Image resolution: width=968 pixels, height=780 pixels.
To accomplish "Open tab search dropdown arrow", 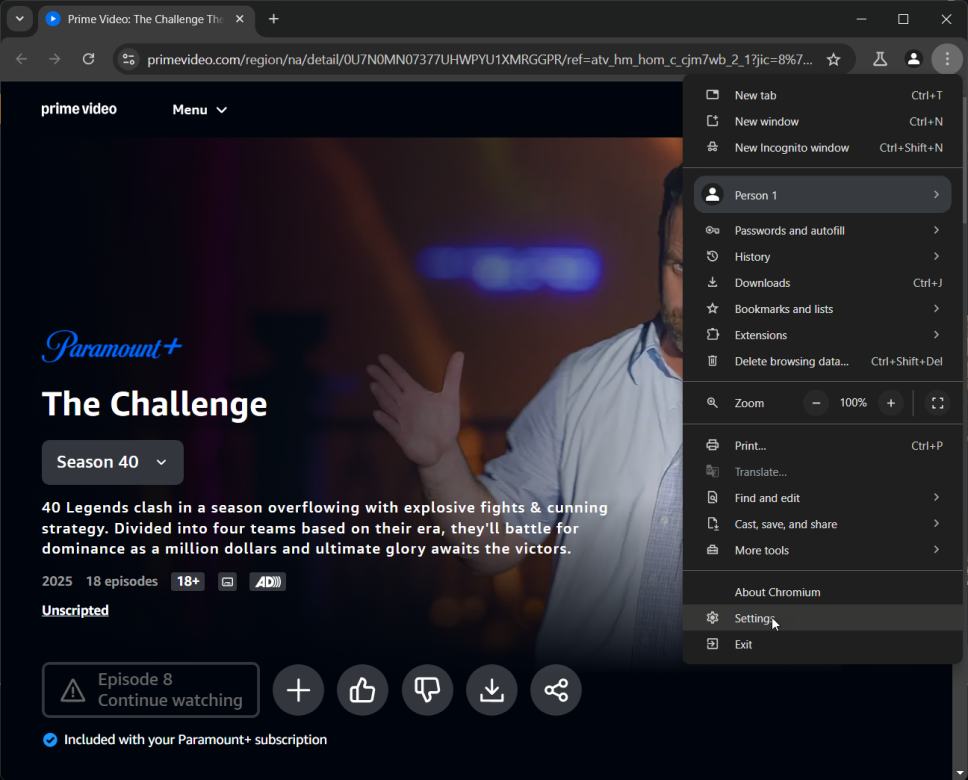I will [20, 19].
